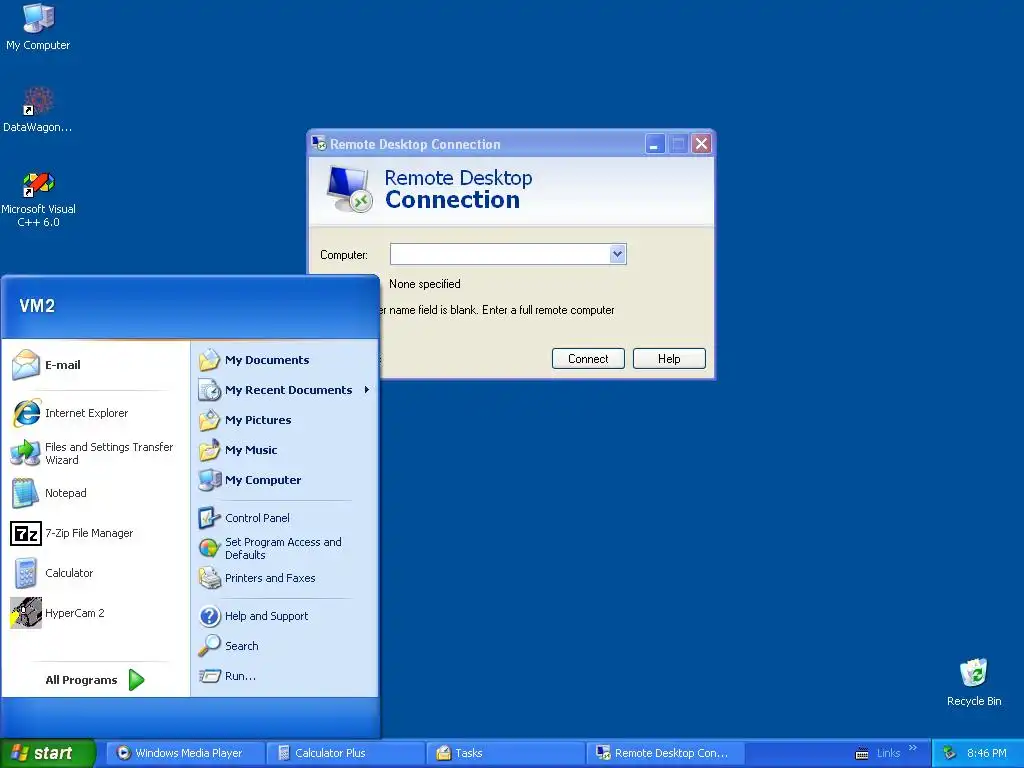Screen dimensions: 1024x768
Task: Open My Documents folder
Action: click(x=285, y=360)
